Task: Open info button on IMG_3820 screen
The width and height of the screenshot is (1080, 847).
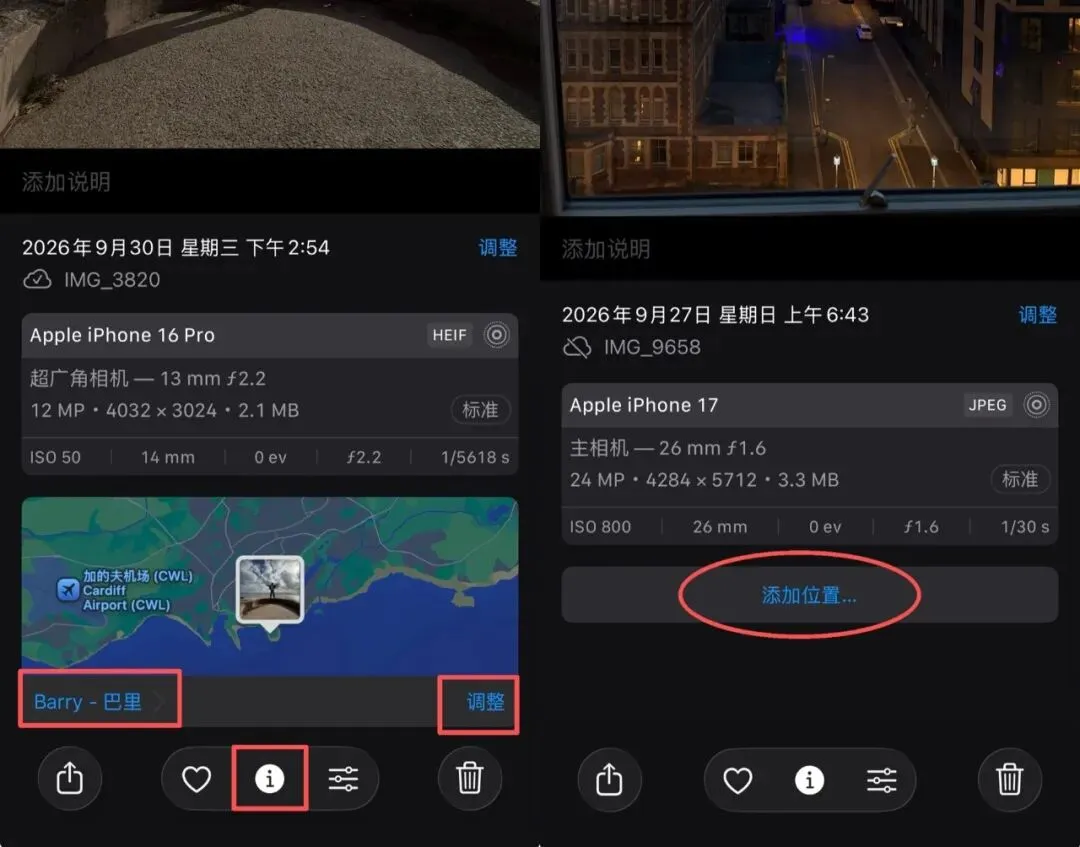Action: [x=269, y=779]
